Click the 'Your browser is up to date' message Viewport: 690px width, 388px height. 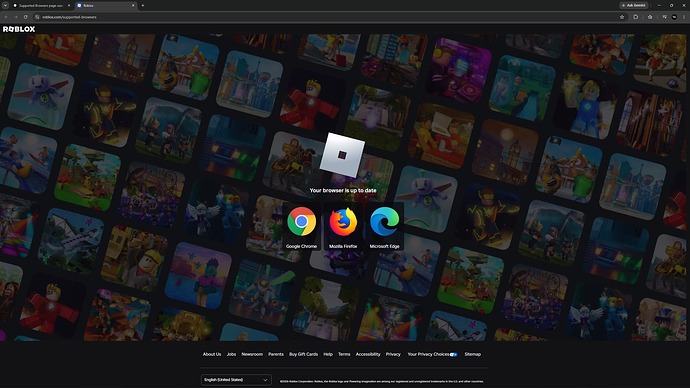click(x=343, y=190)
